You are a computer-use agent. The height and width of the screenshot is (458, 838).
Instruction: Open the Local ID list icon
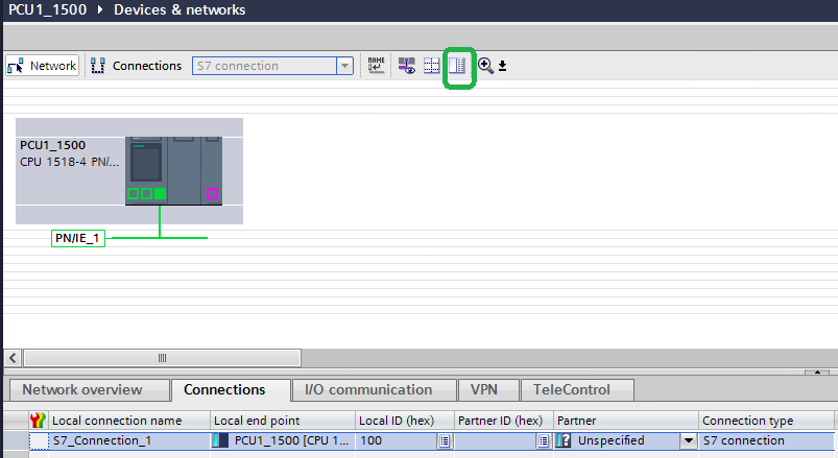[445, 441]
